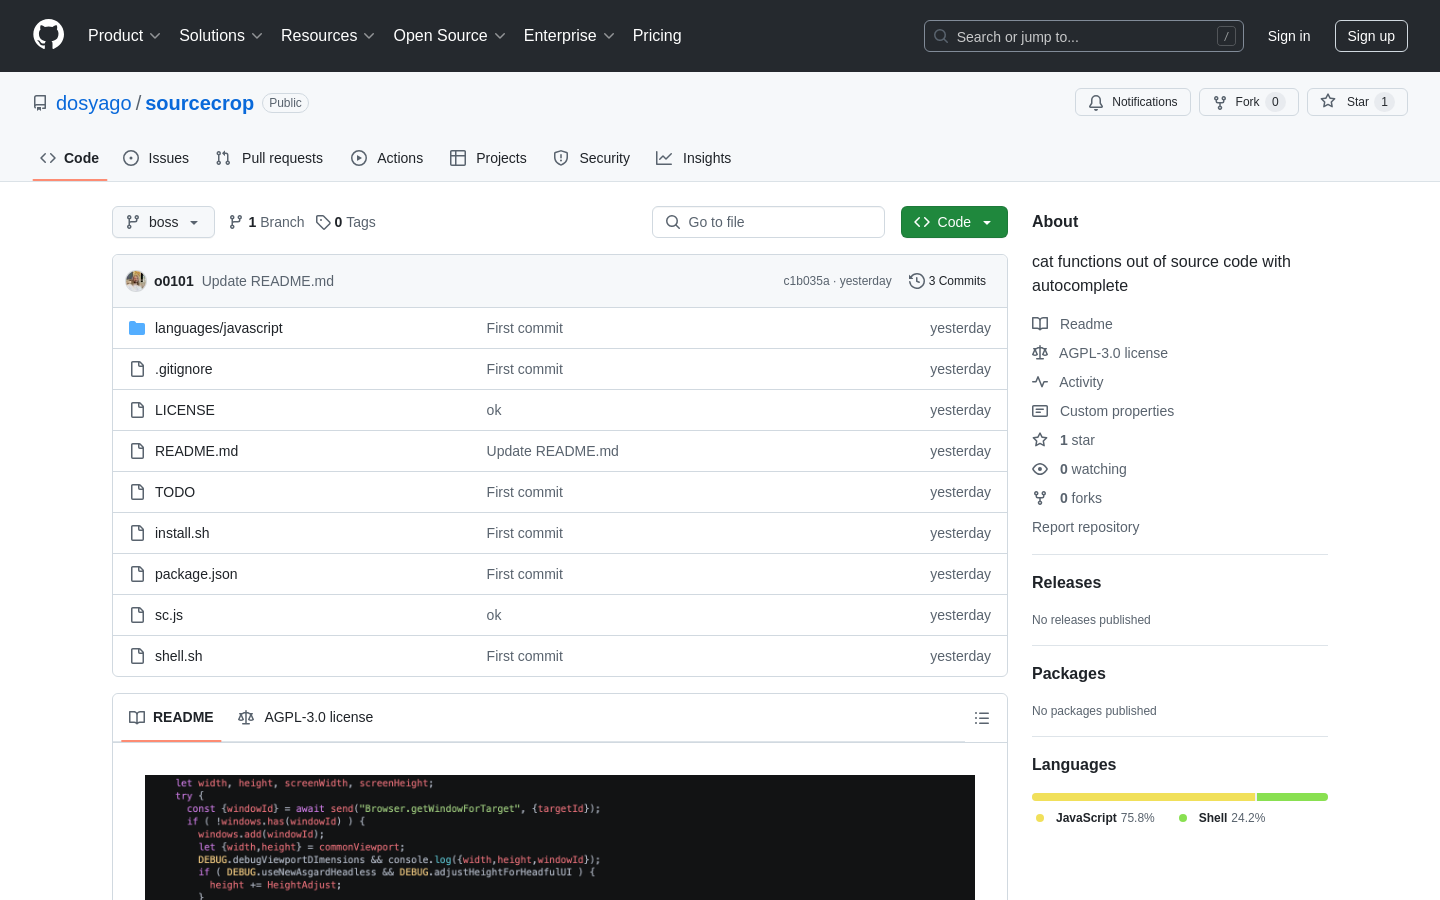Open the Releases heading link
The image size is (1440, 900).
click(x=1066, y=583)
